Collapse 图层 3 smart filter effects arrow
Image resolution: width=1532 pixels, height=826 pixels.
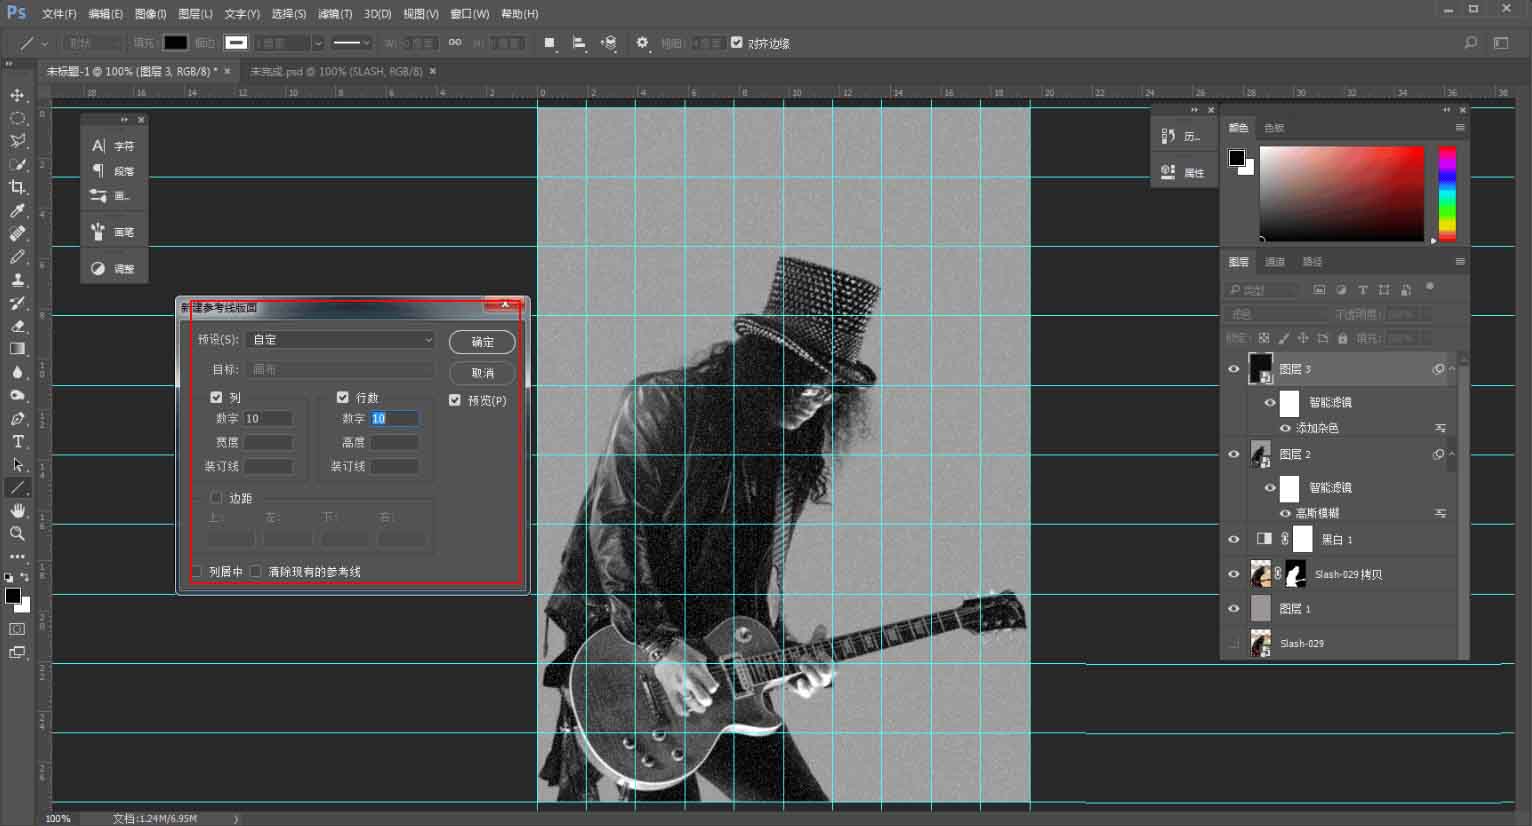coord(1452,369)
